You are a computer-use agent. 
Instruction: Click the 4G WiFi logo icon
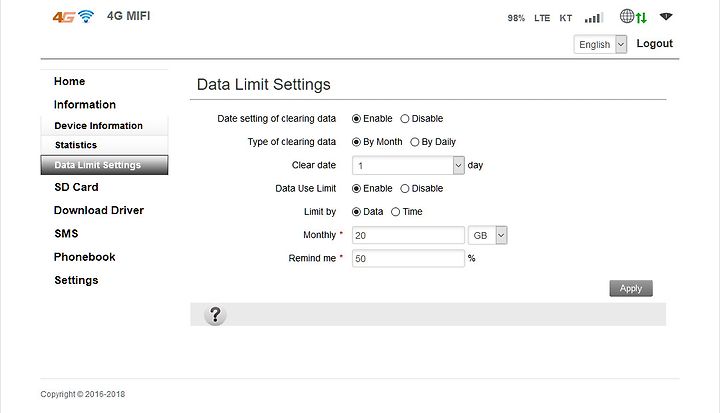coord(73,17)
